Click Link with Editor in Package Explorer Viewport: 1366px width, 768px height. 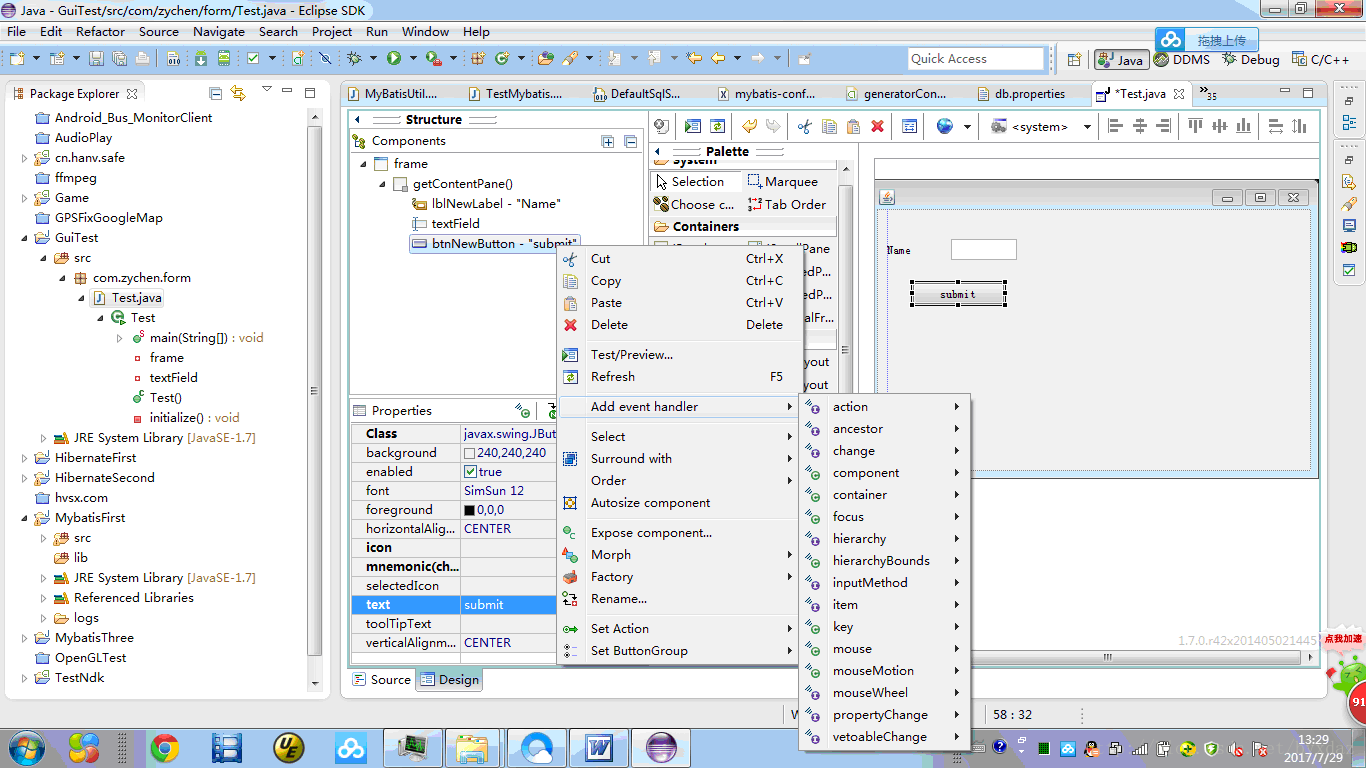coord(238,93)
